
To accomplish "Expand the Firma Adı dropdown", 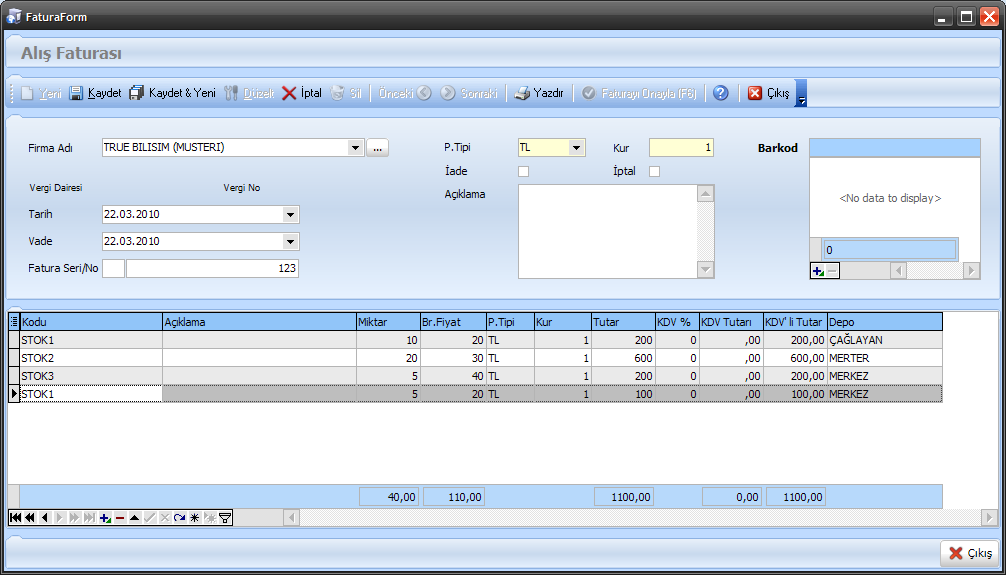I will [x=355, y=148].
